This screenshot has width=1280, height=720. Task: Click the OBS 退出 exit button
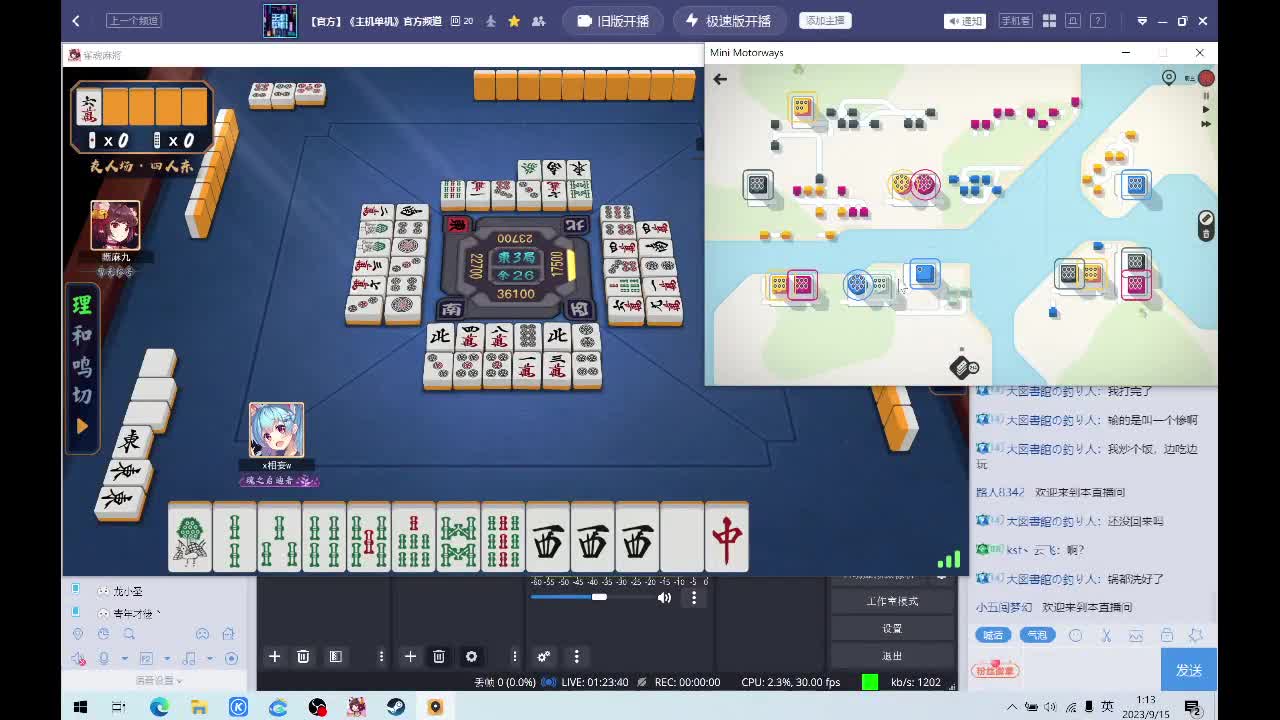pyautogui.click(x=892, y=656)
